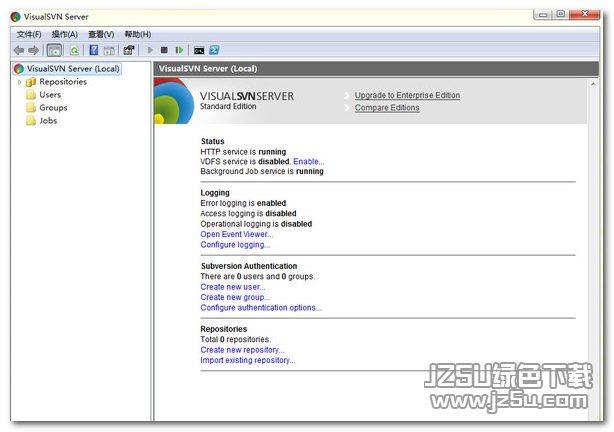Click the Groups folder icon in tree

(x=31, y=108)
